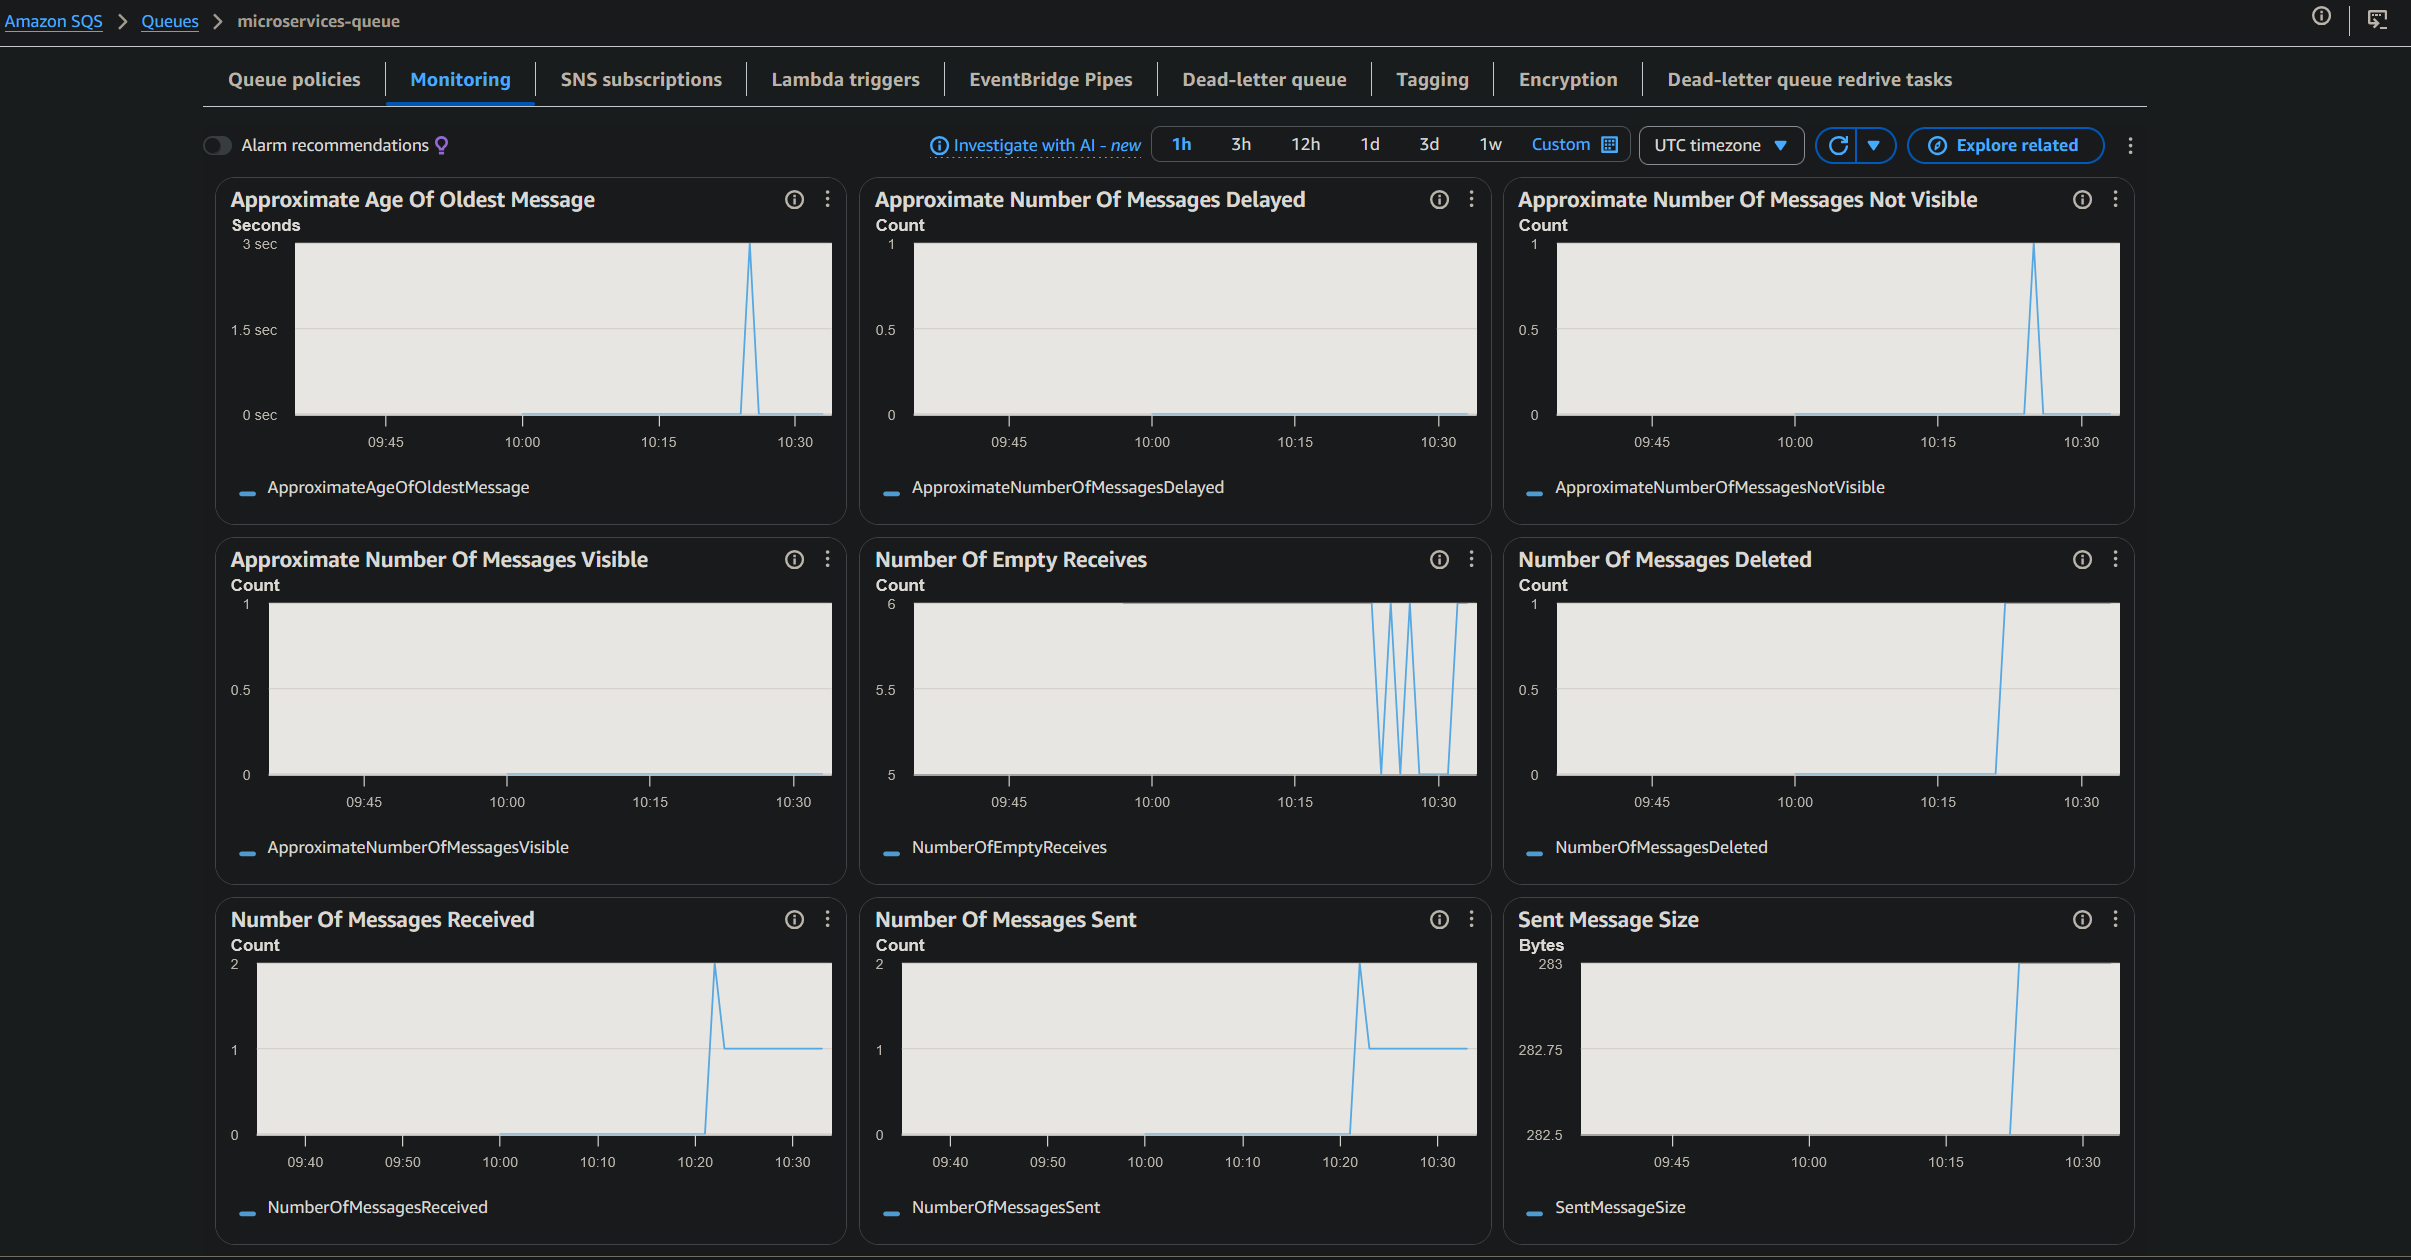
Task: Open options menu for Messages Not Visible chart
Action: click(x=2115, y=200)
